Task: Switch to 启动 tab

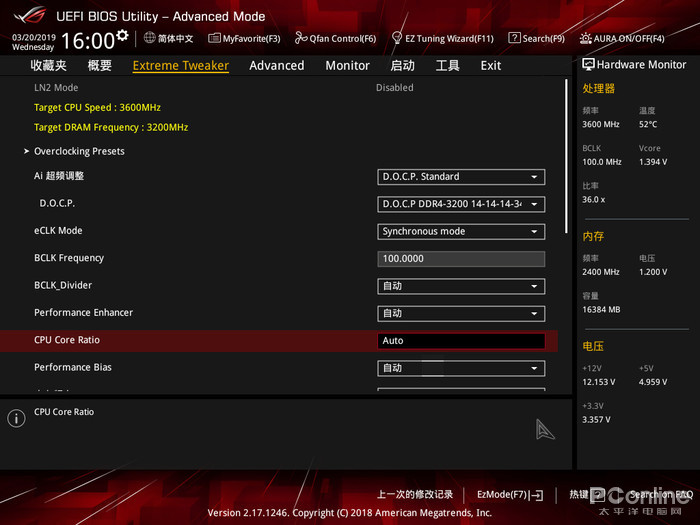Action: [402, 66]
